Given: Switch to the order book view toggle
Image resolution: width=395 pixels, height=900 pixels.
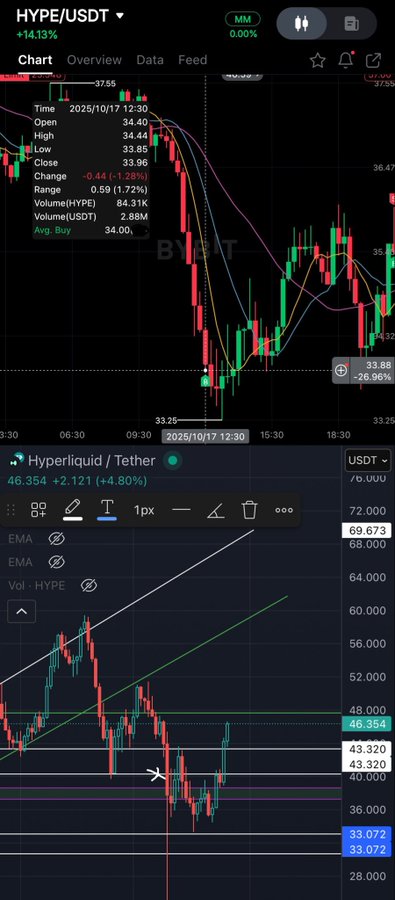Looking at the screenshot, I should pos(351,24).
